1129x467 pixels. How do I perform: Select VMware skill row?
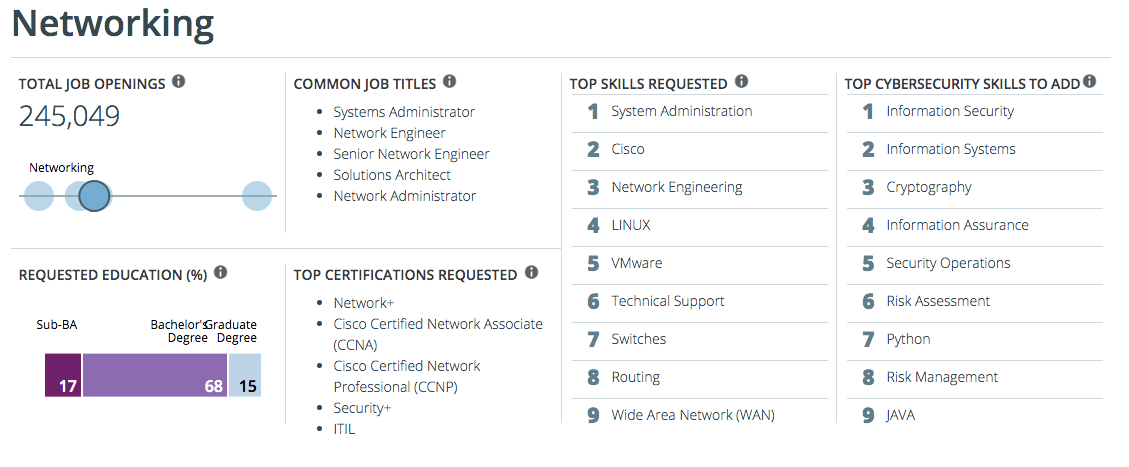tap(637, 263)
